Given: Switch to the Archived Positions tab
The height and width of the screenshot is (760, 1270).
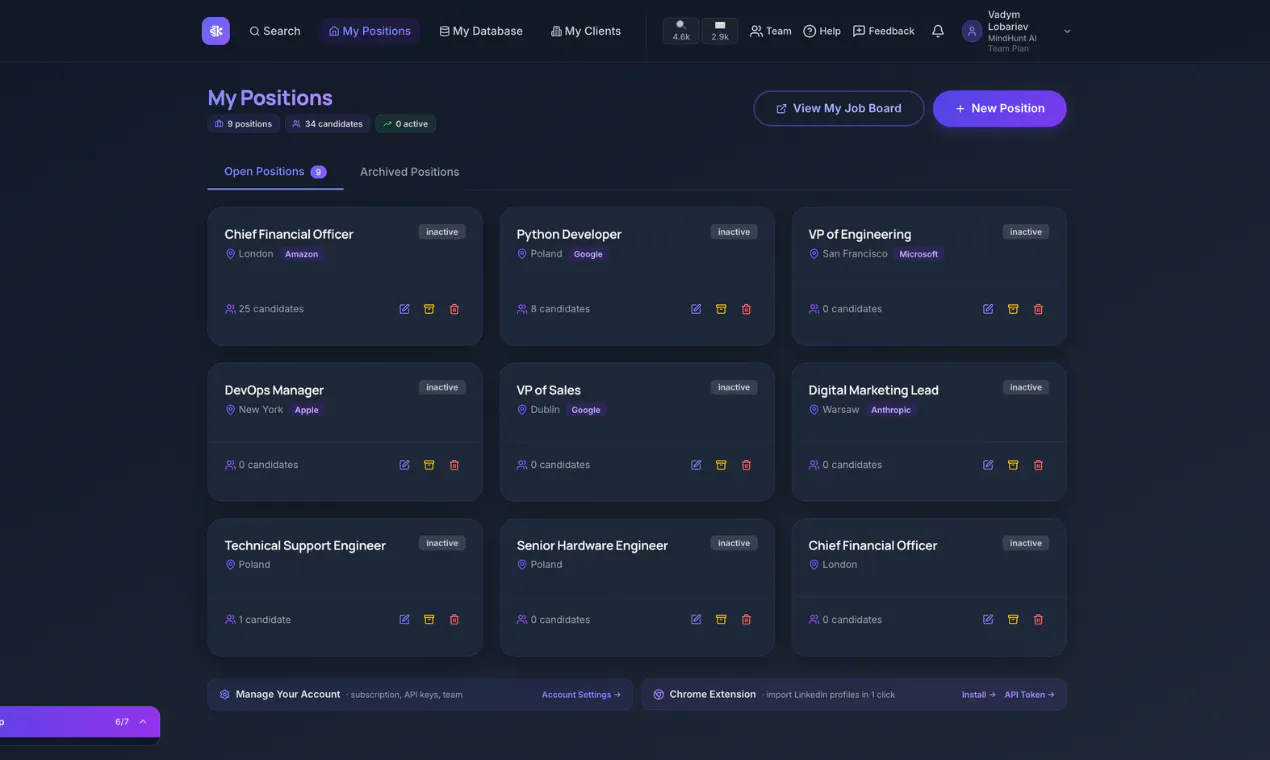Looking at the screenshot, I should click(410, 172).
